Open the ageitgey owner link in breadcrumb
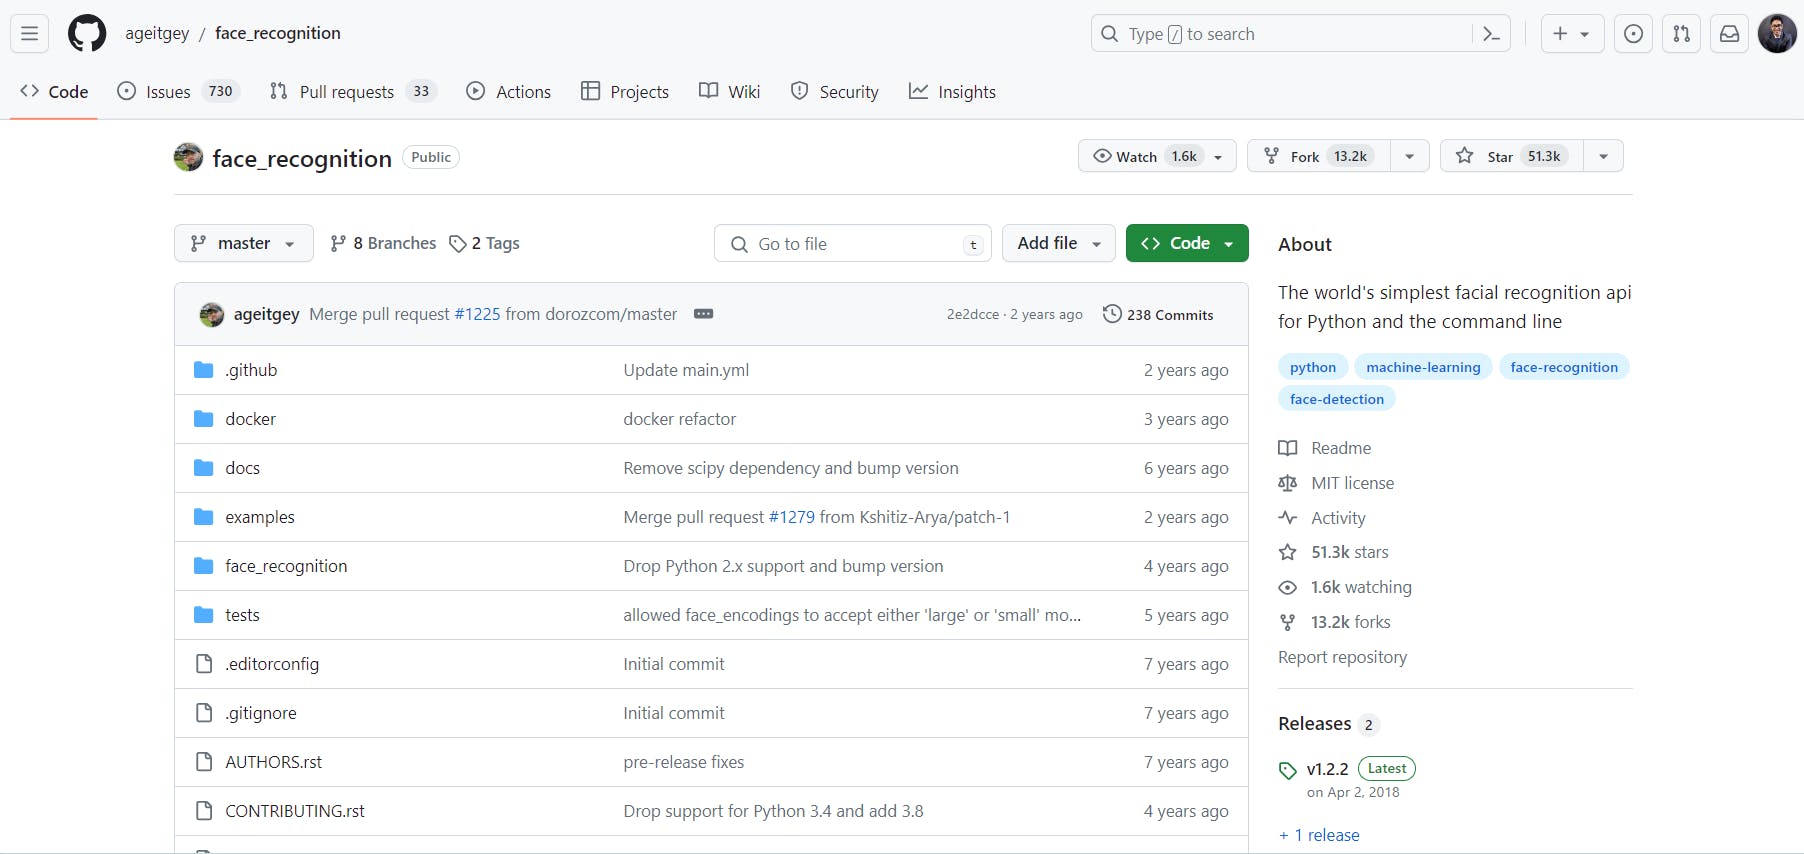 157,33
